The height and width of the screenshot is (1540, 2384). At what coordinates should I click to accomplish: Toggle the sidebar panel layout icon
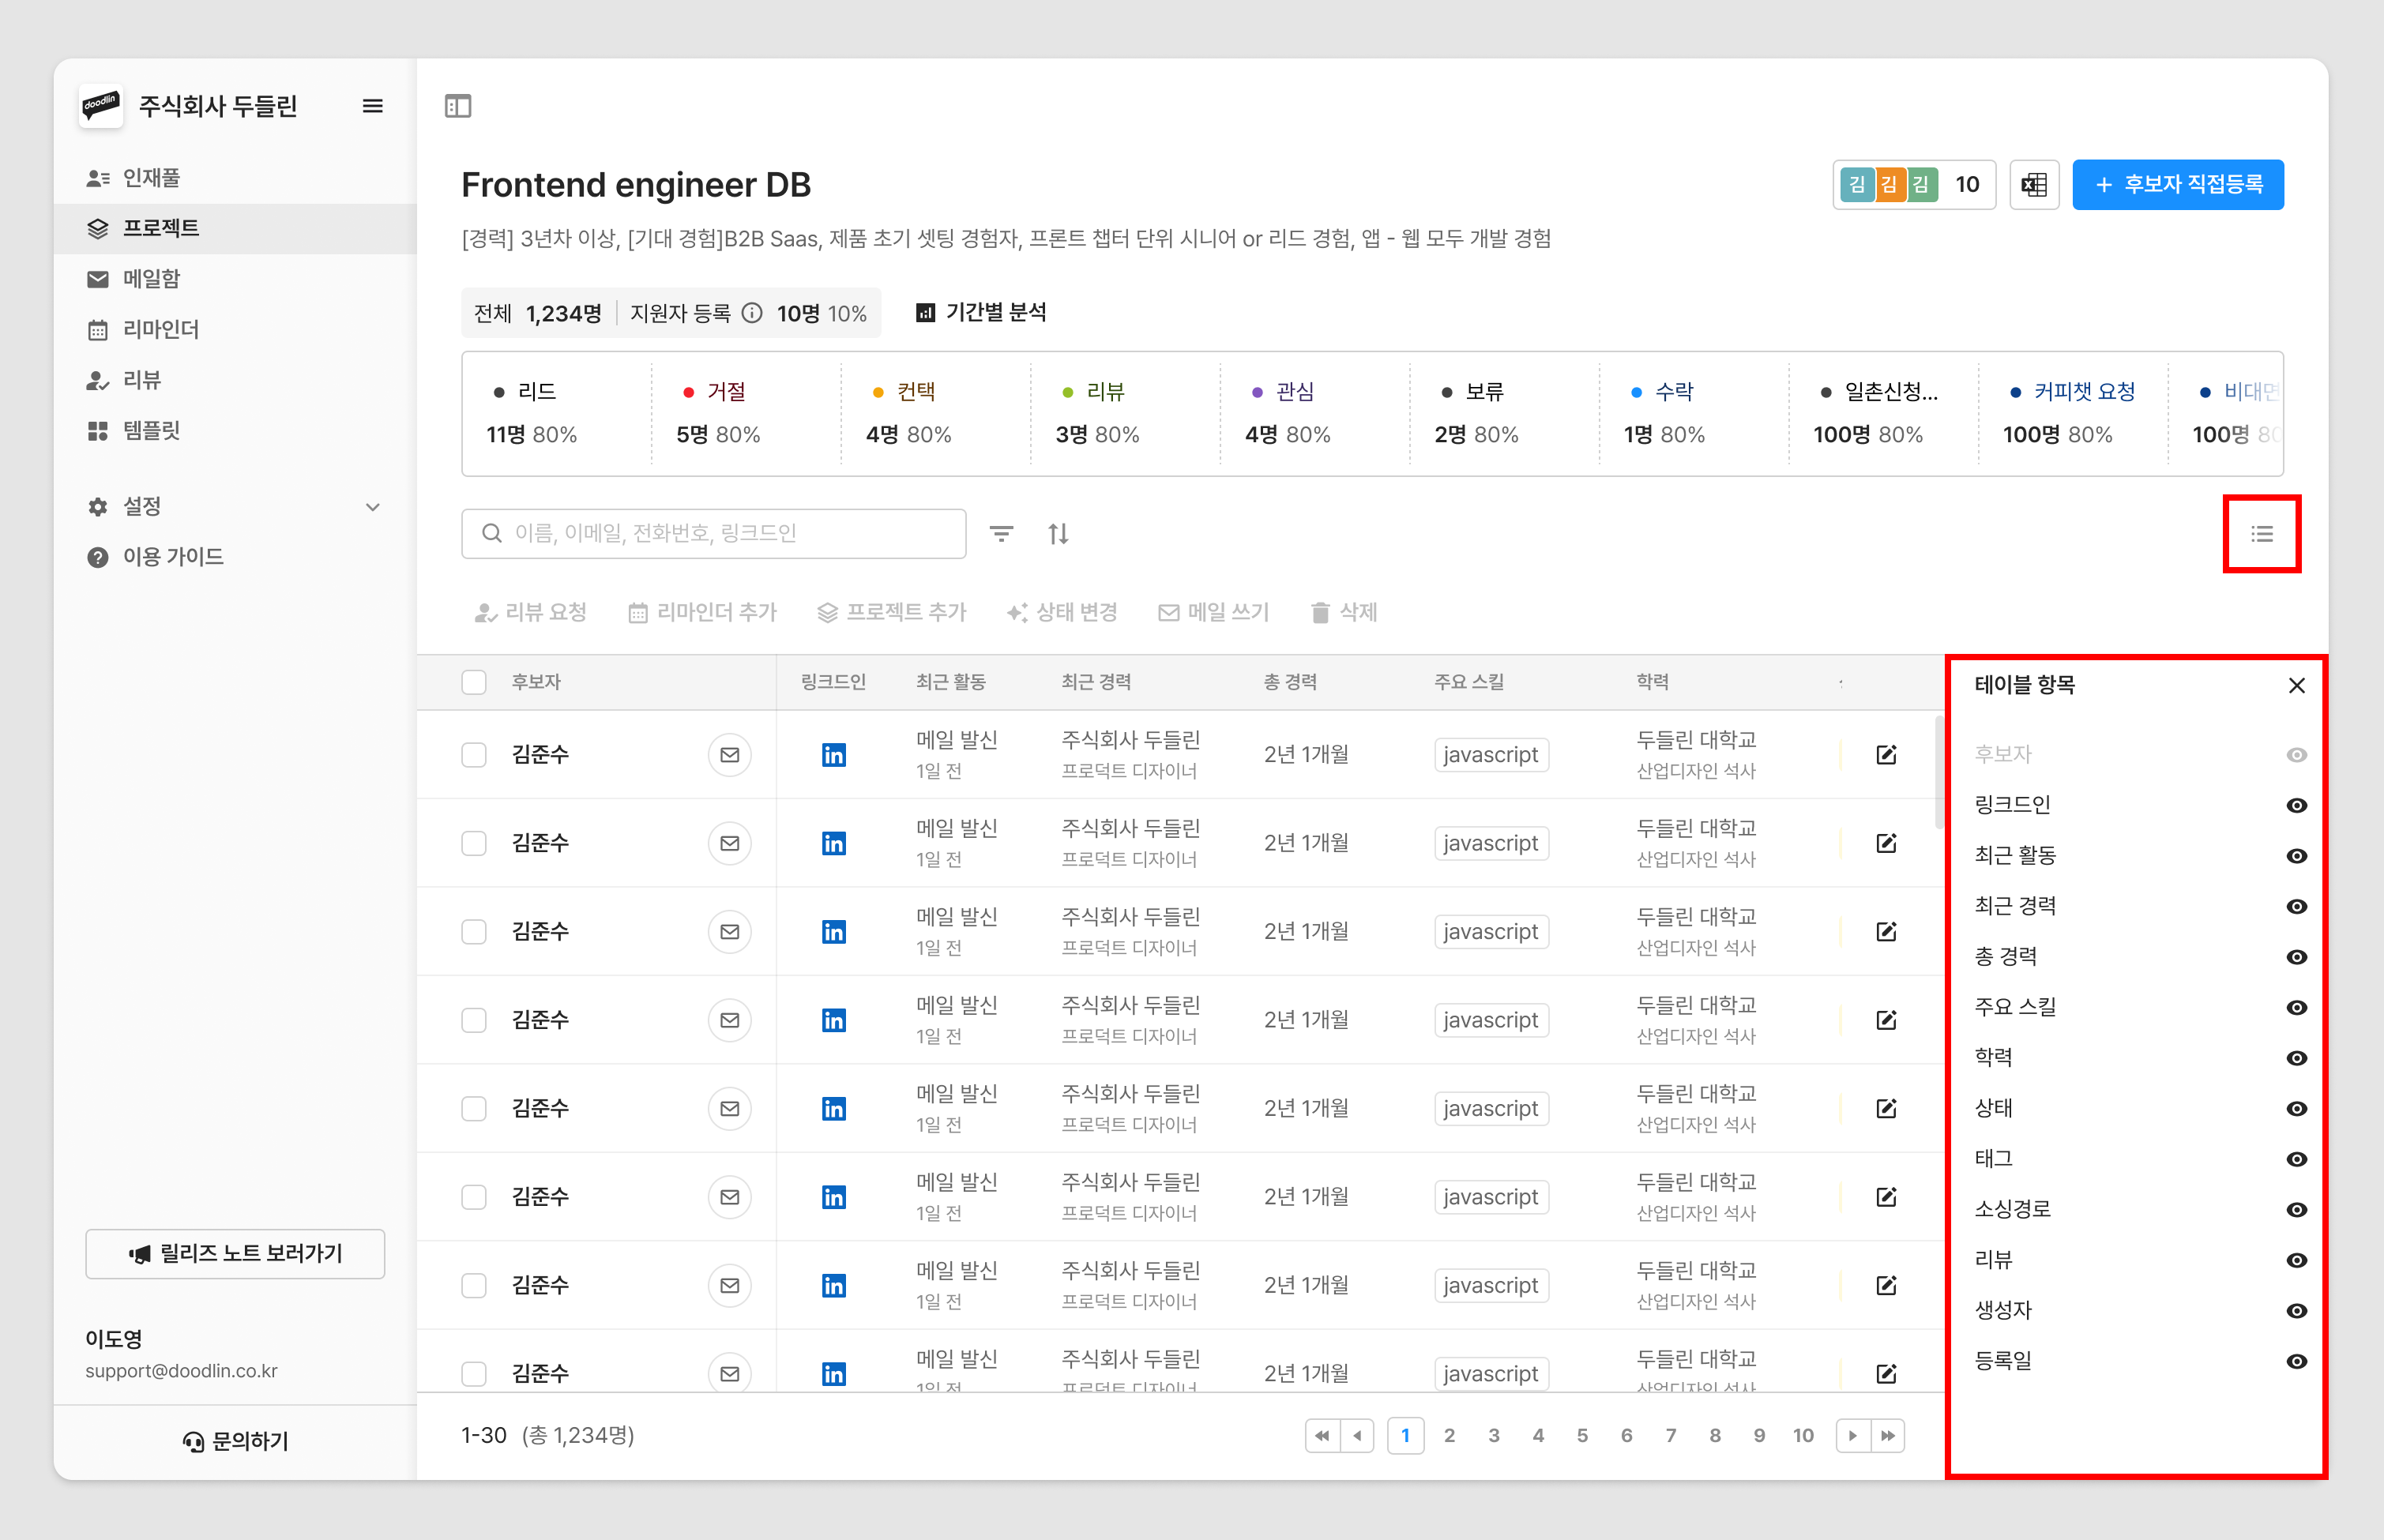coord(458,106)
